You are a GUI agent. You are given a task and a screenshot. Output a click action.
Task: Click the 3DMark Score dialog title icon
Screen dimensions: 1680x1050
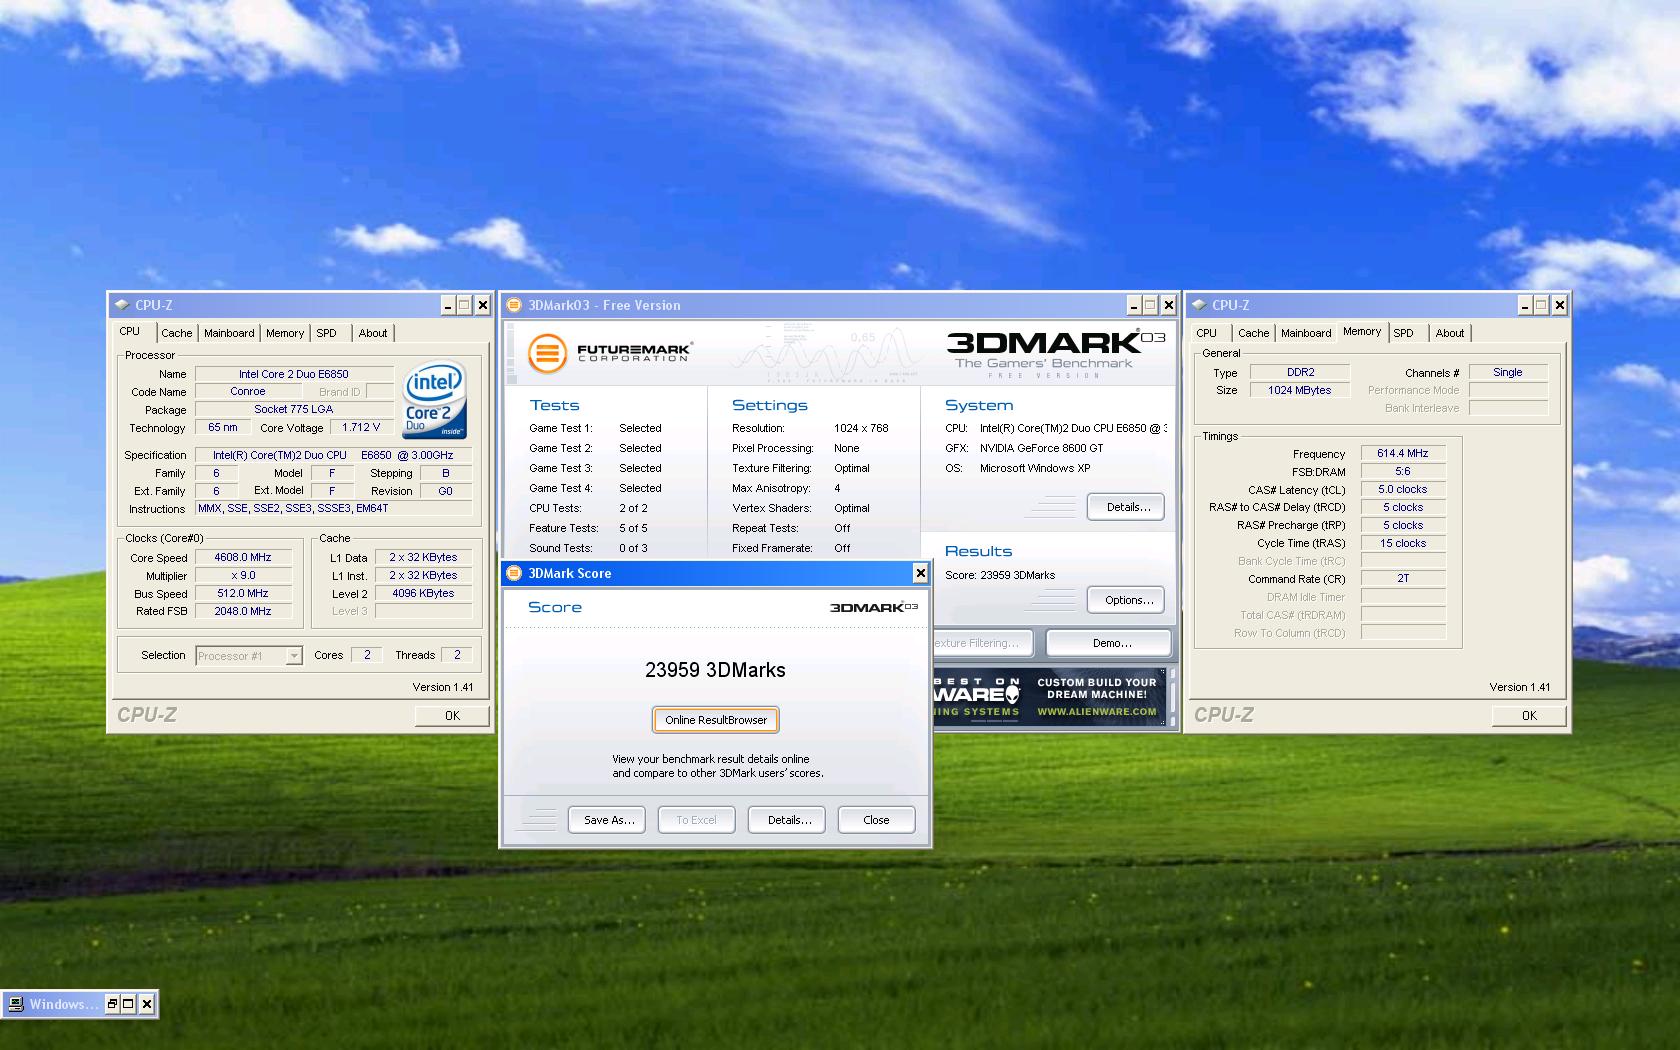pos(514,573)
